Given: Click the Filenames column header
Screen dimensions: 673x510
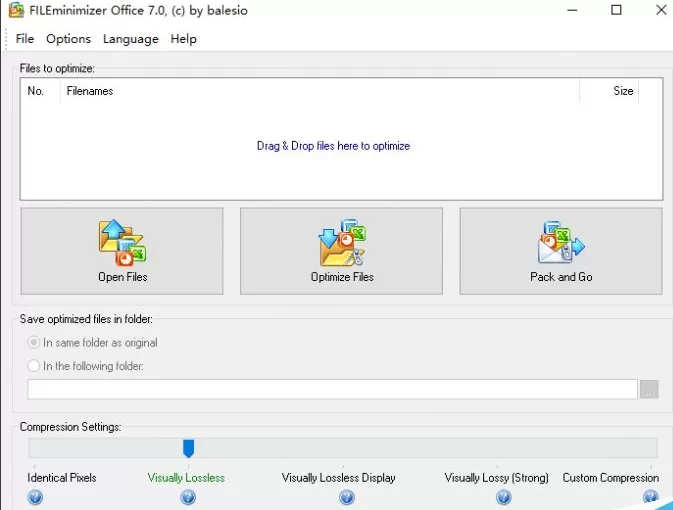Looking at the screenshot, I should [x=320, y=91].
